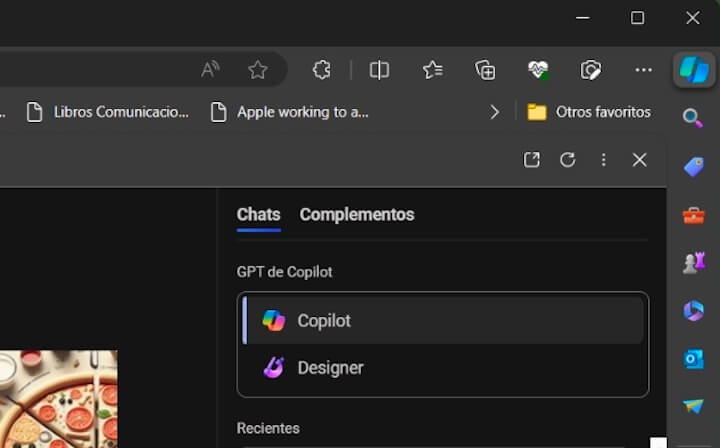Toggle split screen view icon
This screenshot has width=720, height=448.
(379, 70)
